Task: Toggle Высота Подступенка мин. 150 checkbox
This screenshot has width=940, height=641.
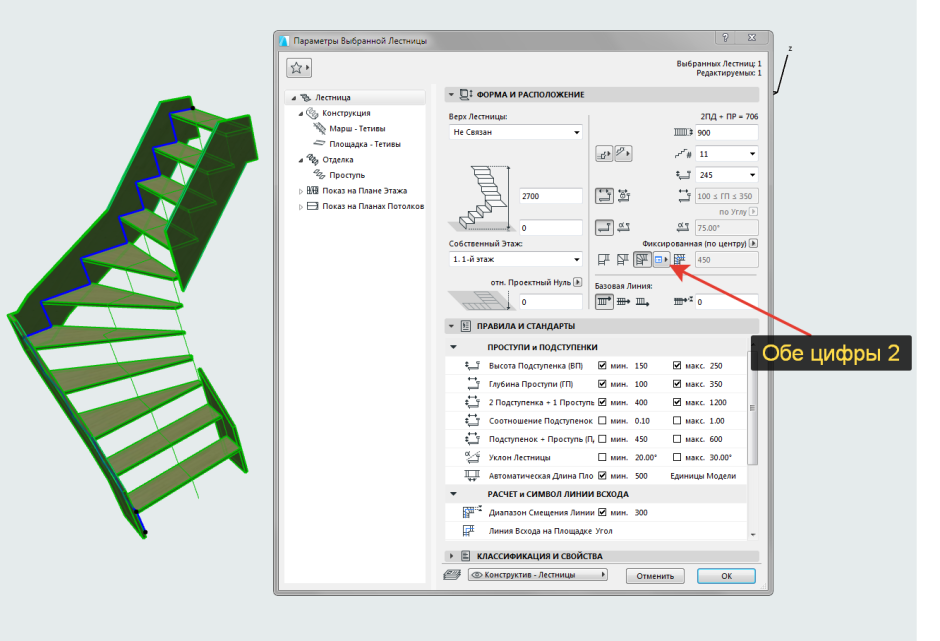Action: pos(602,365)
